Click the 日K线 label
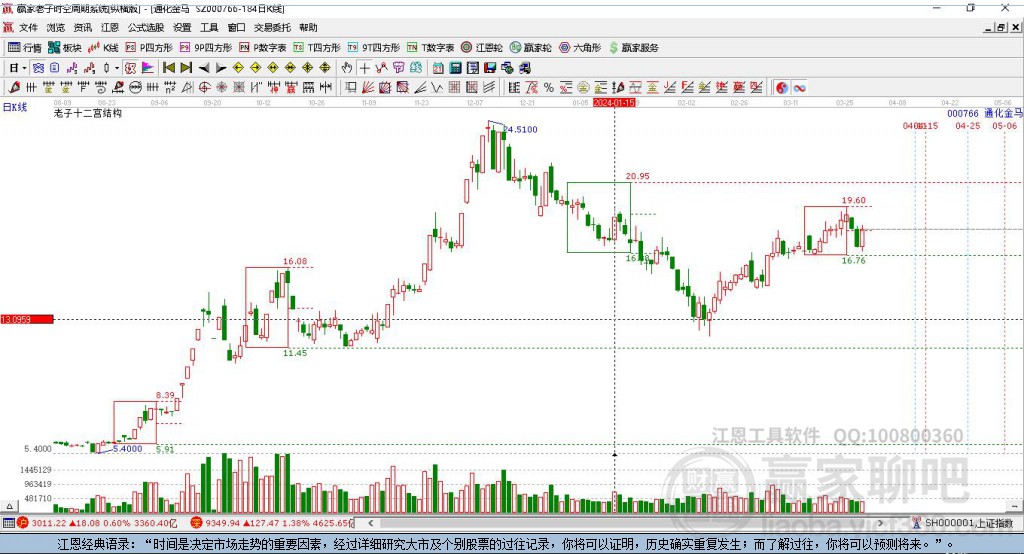The width and height of the screenshot is (1024, 554). 15,107
